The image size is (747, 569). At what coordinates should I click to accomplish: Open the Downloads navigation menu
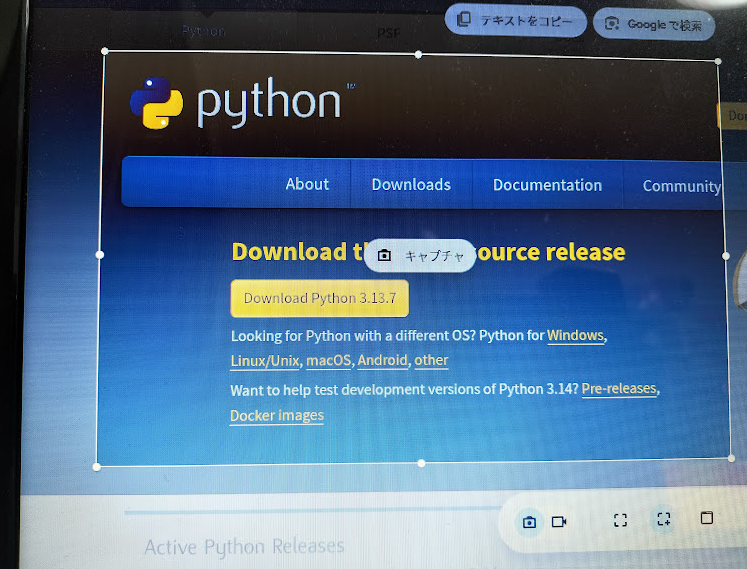(411, 184)
